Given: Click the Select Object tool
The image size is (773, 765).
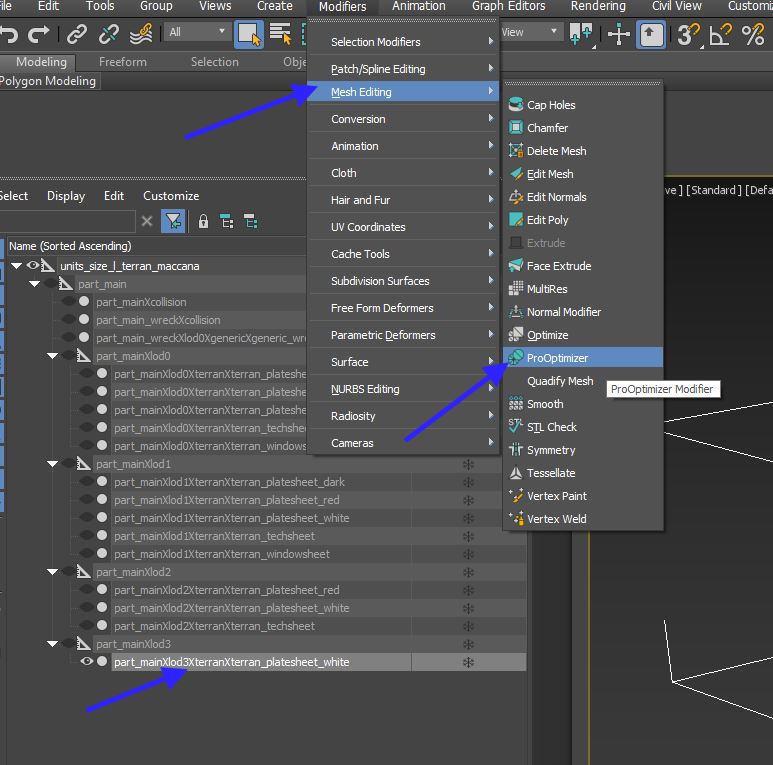Looking at the screenshot, I should pos(249,35).
